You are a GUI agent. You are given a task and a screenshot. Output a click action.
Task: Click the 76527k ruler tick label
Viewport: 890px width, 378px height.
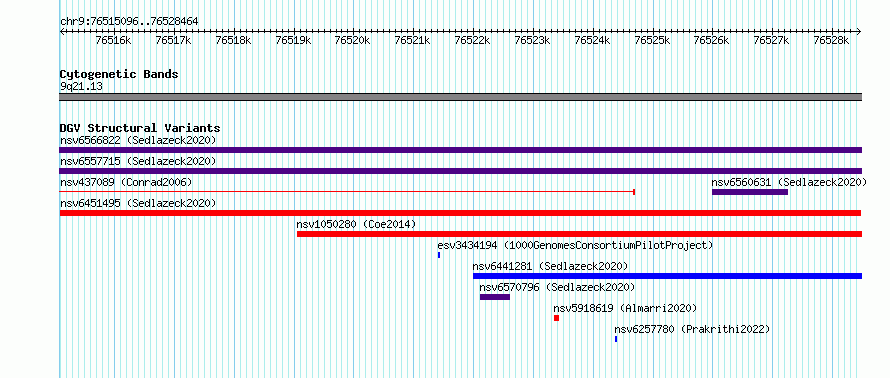point(772,41)
